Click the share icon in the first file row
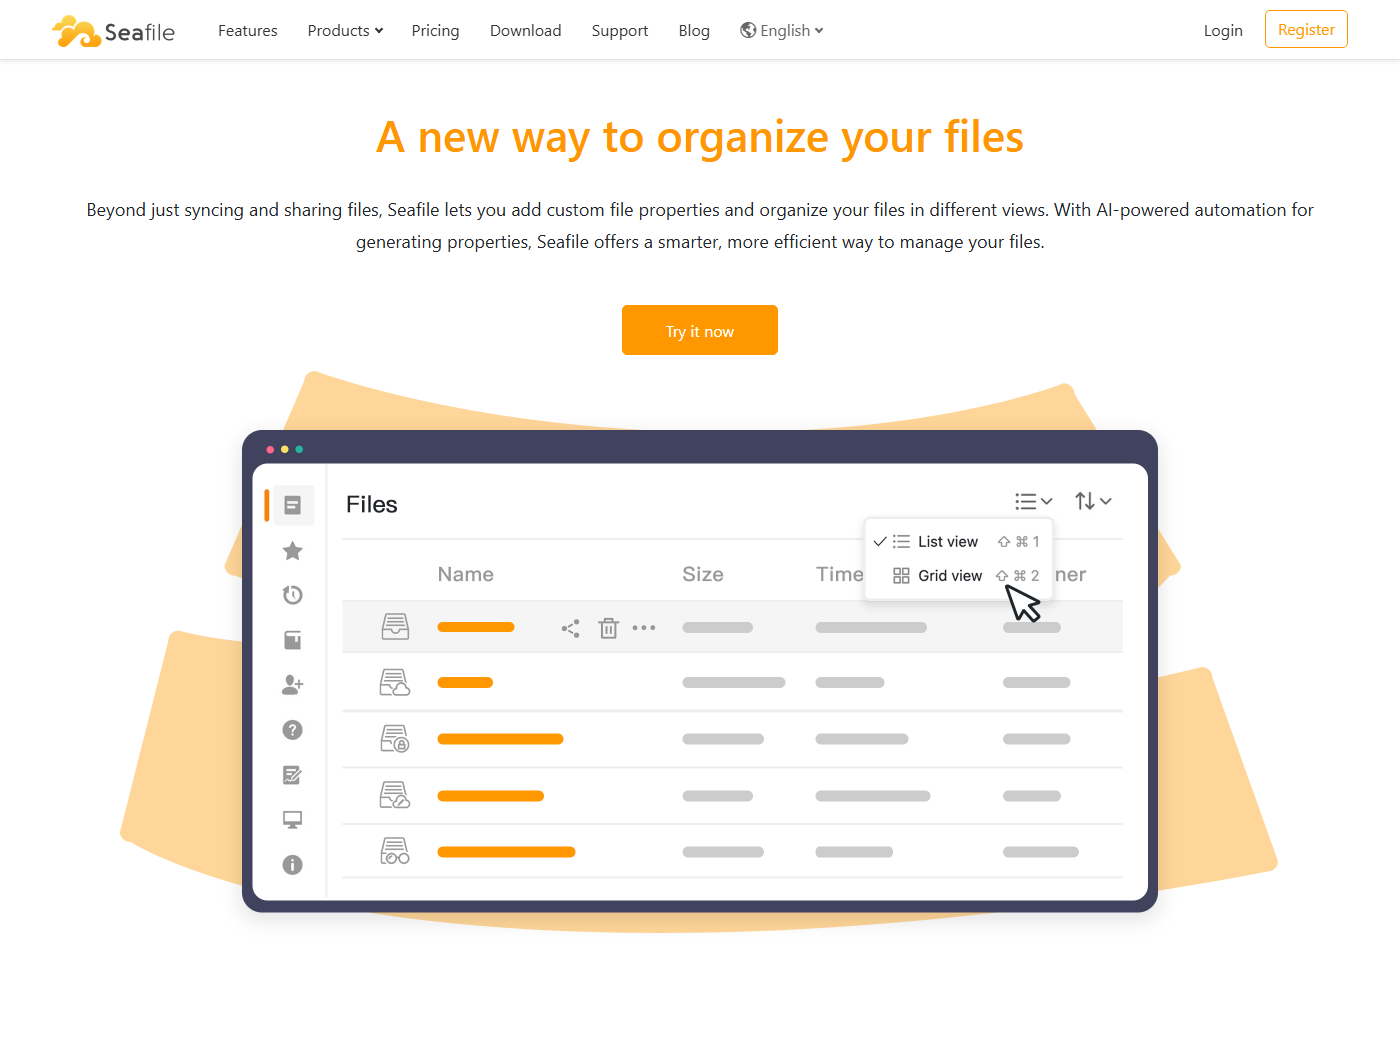This screenshot has height=1040, width=1400. click(x=571, y=628)
